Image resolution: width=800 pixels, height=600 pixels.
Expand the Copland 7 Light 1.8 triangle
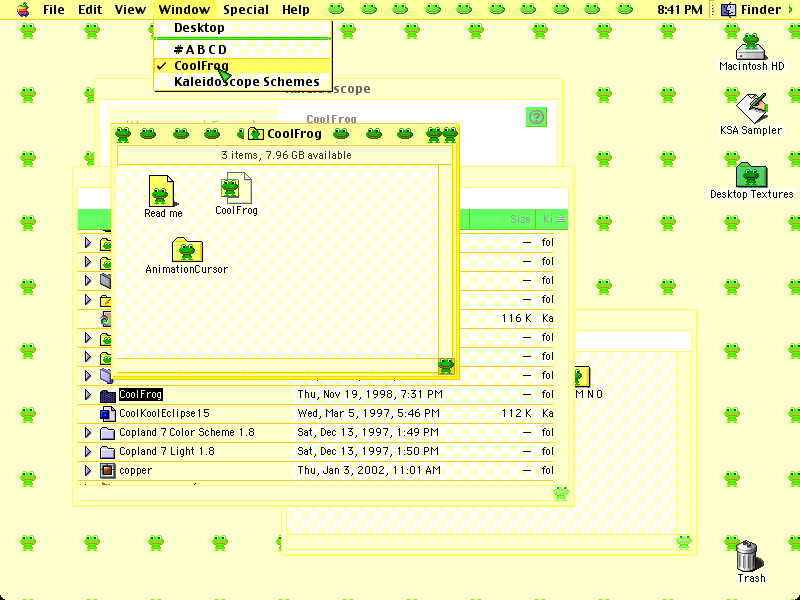click(x=88, y=452)
